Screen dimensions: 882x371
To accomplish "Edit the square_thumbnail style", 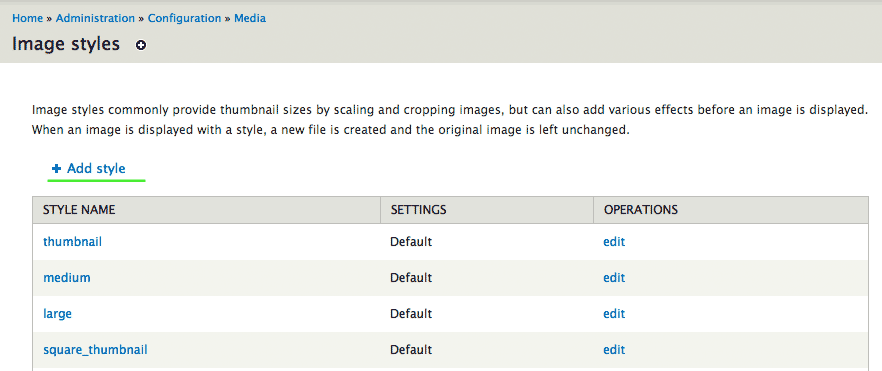I will 614,350.
